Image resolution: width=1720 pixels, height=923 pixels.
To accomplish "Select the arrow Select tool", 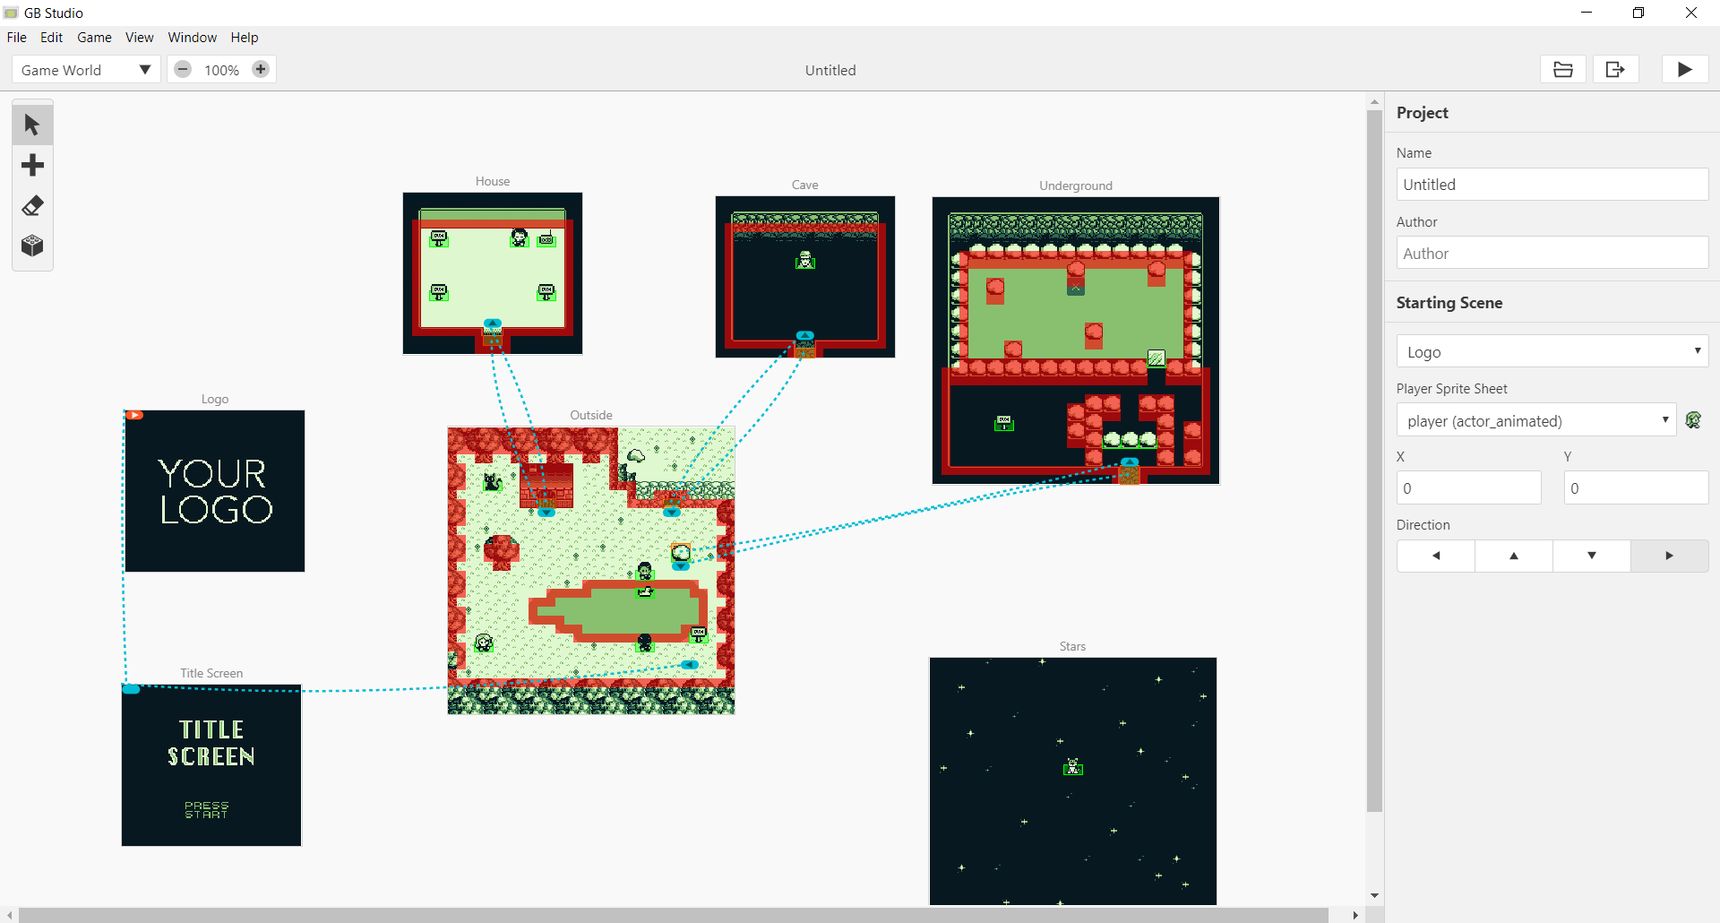I will point(32,125).
